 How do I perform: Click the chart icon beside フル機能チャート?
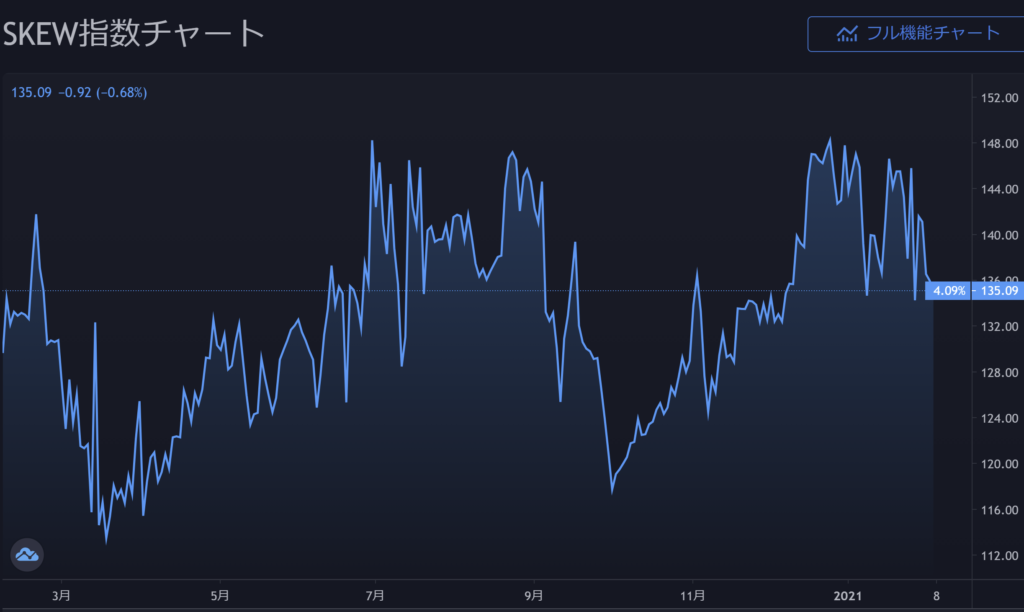point(847,33)
